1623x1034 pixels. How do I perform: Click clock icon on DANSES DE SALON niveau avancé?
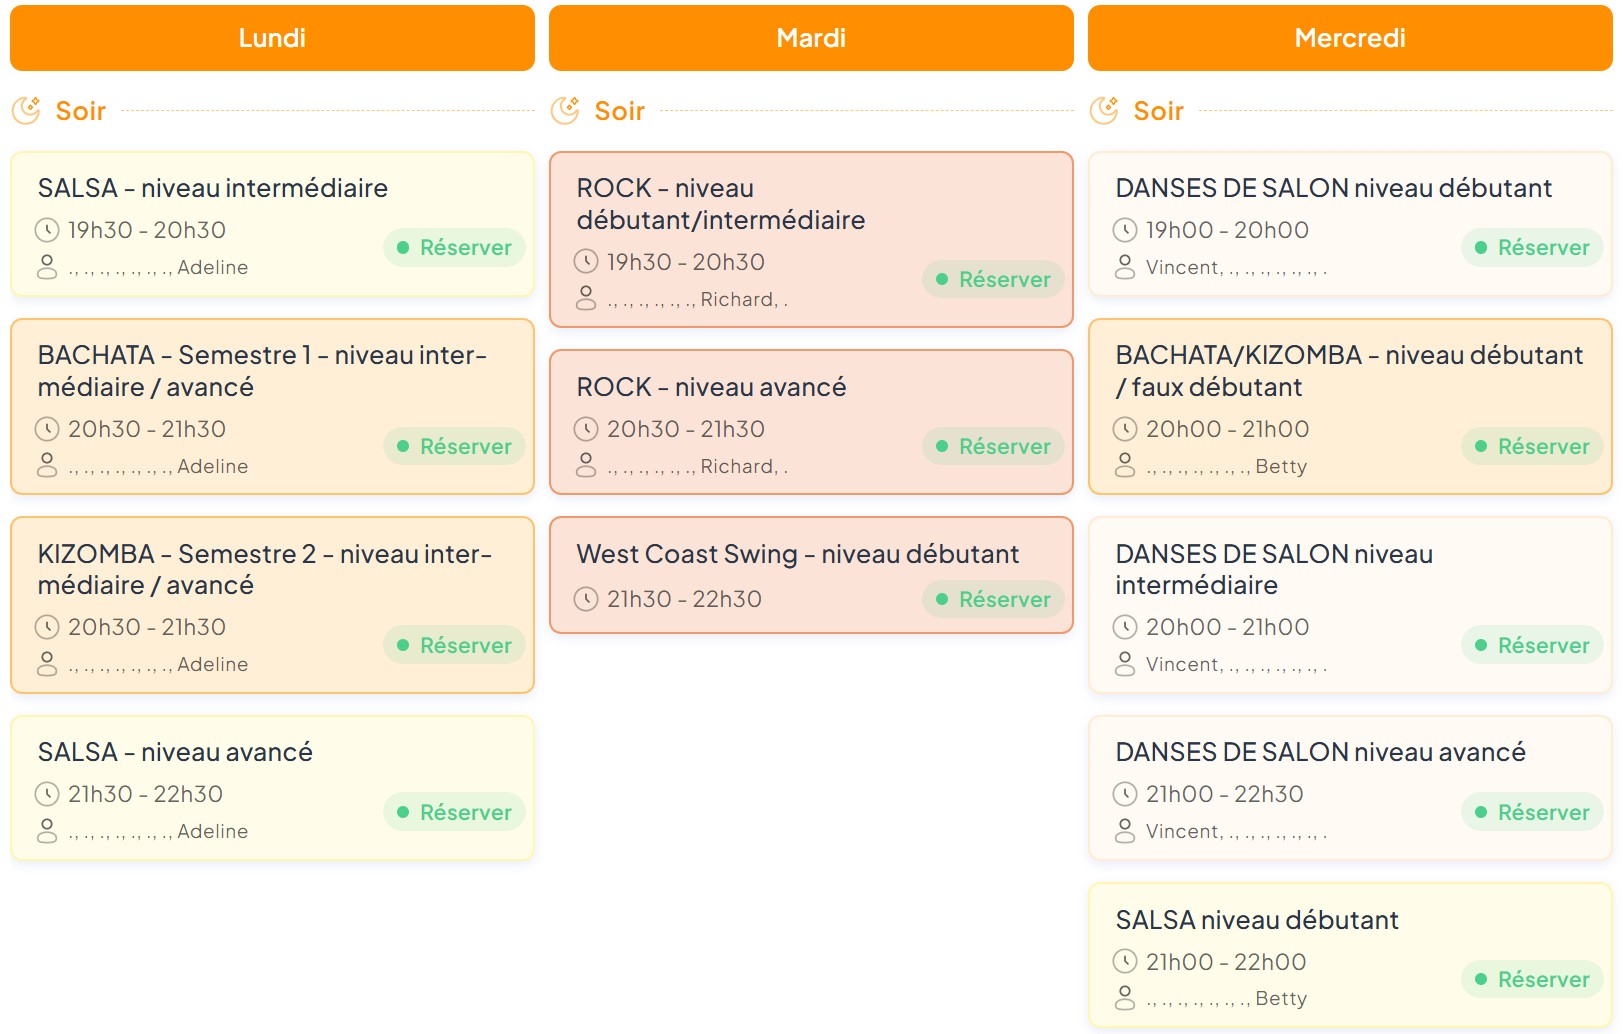pos(1125,794)
